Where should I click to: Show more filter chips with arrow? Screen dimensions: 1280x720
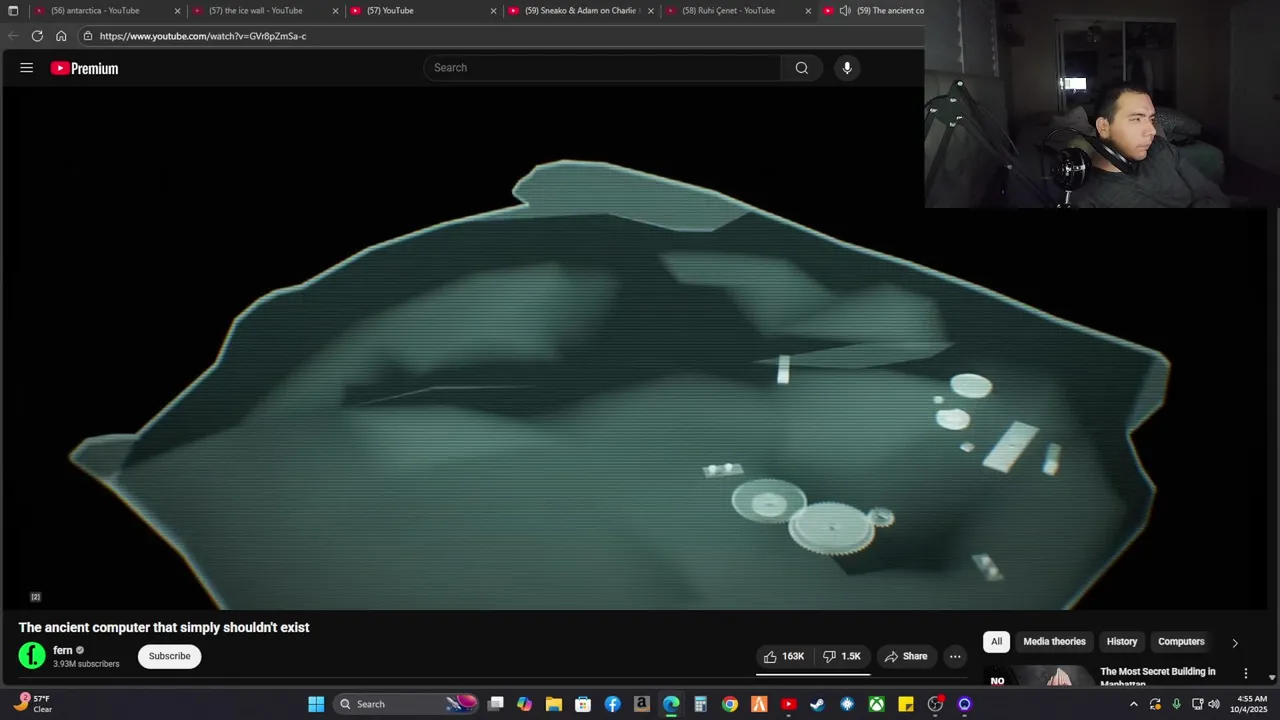point(1235,643)
